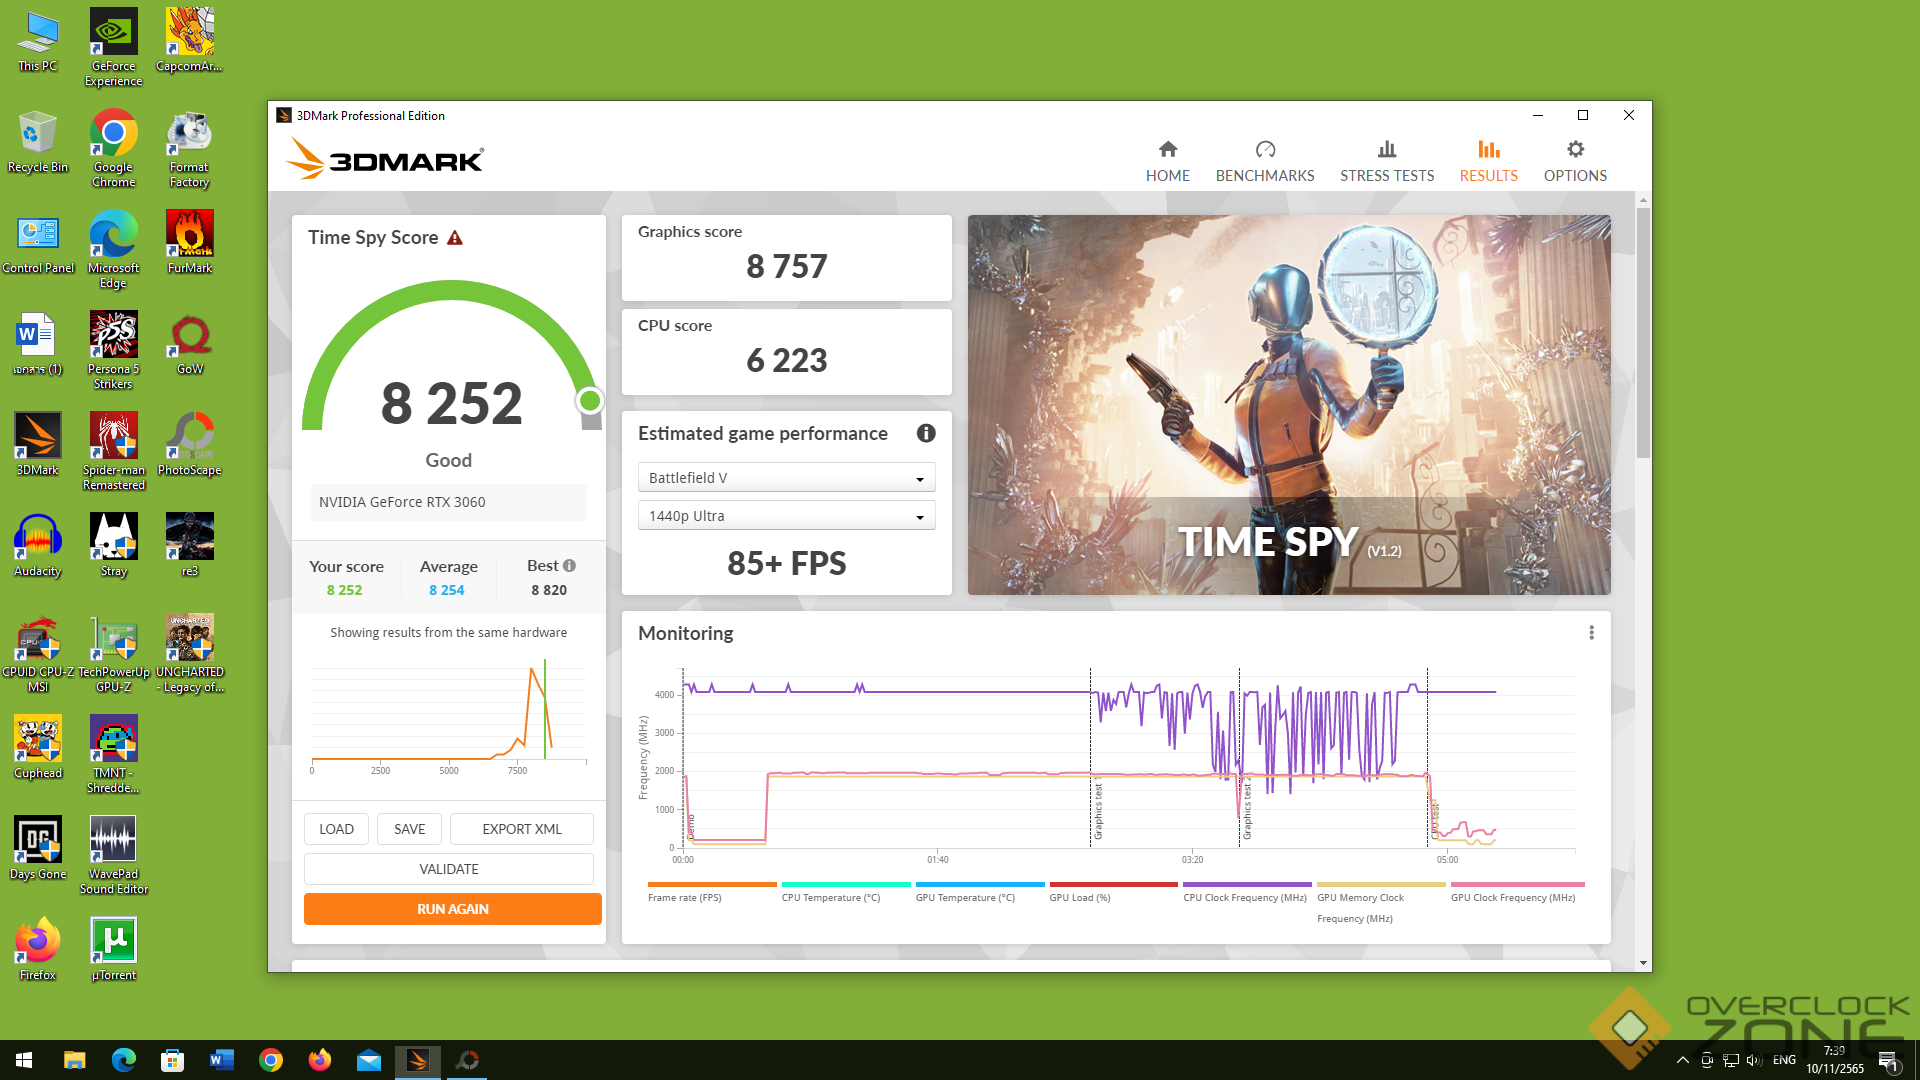Open the Monitoring panel three-dot menu
The width and height of the screenshot is (1920, 1080).
pyautogui.click(x=1591, y=633)
